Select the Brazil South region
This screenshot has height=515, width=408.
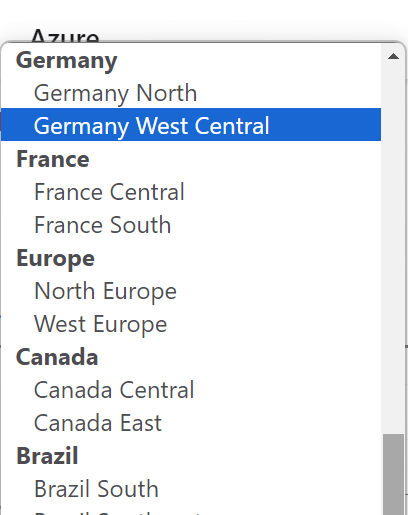point(191,488)
